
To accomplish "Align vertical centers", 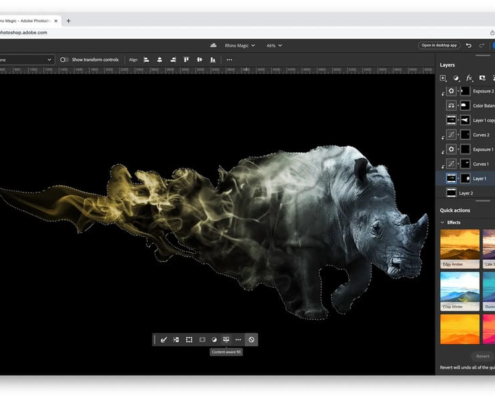I will pyautogui.click(x=199, y=60).
